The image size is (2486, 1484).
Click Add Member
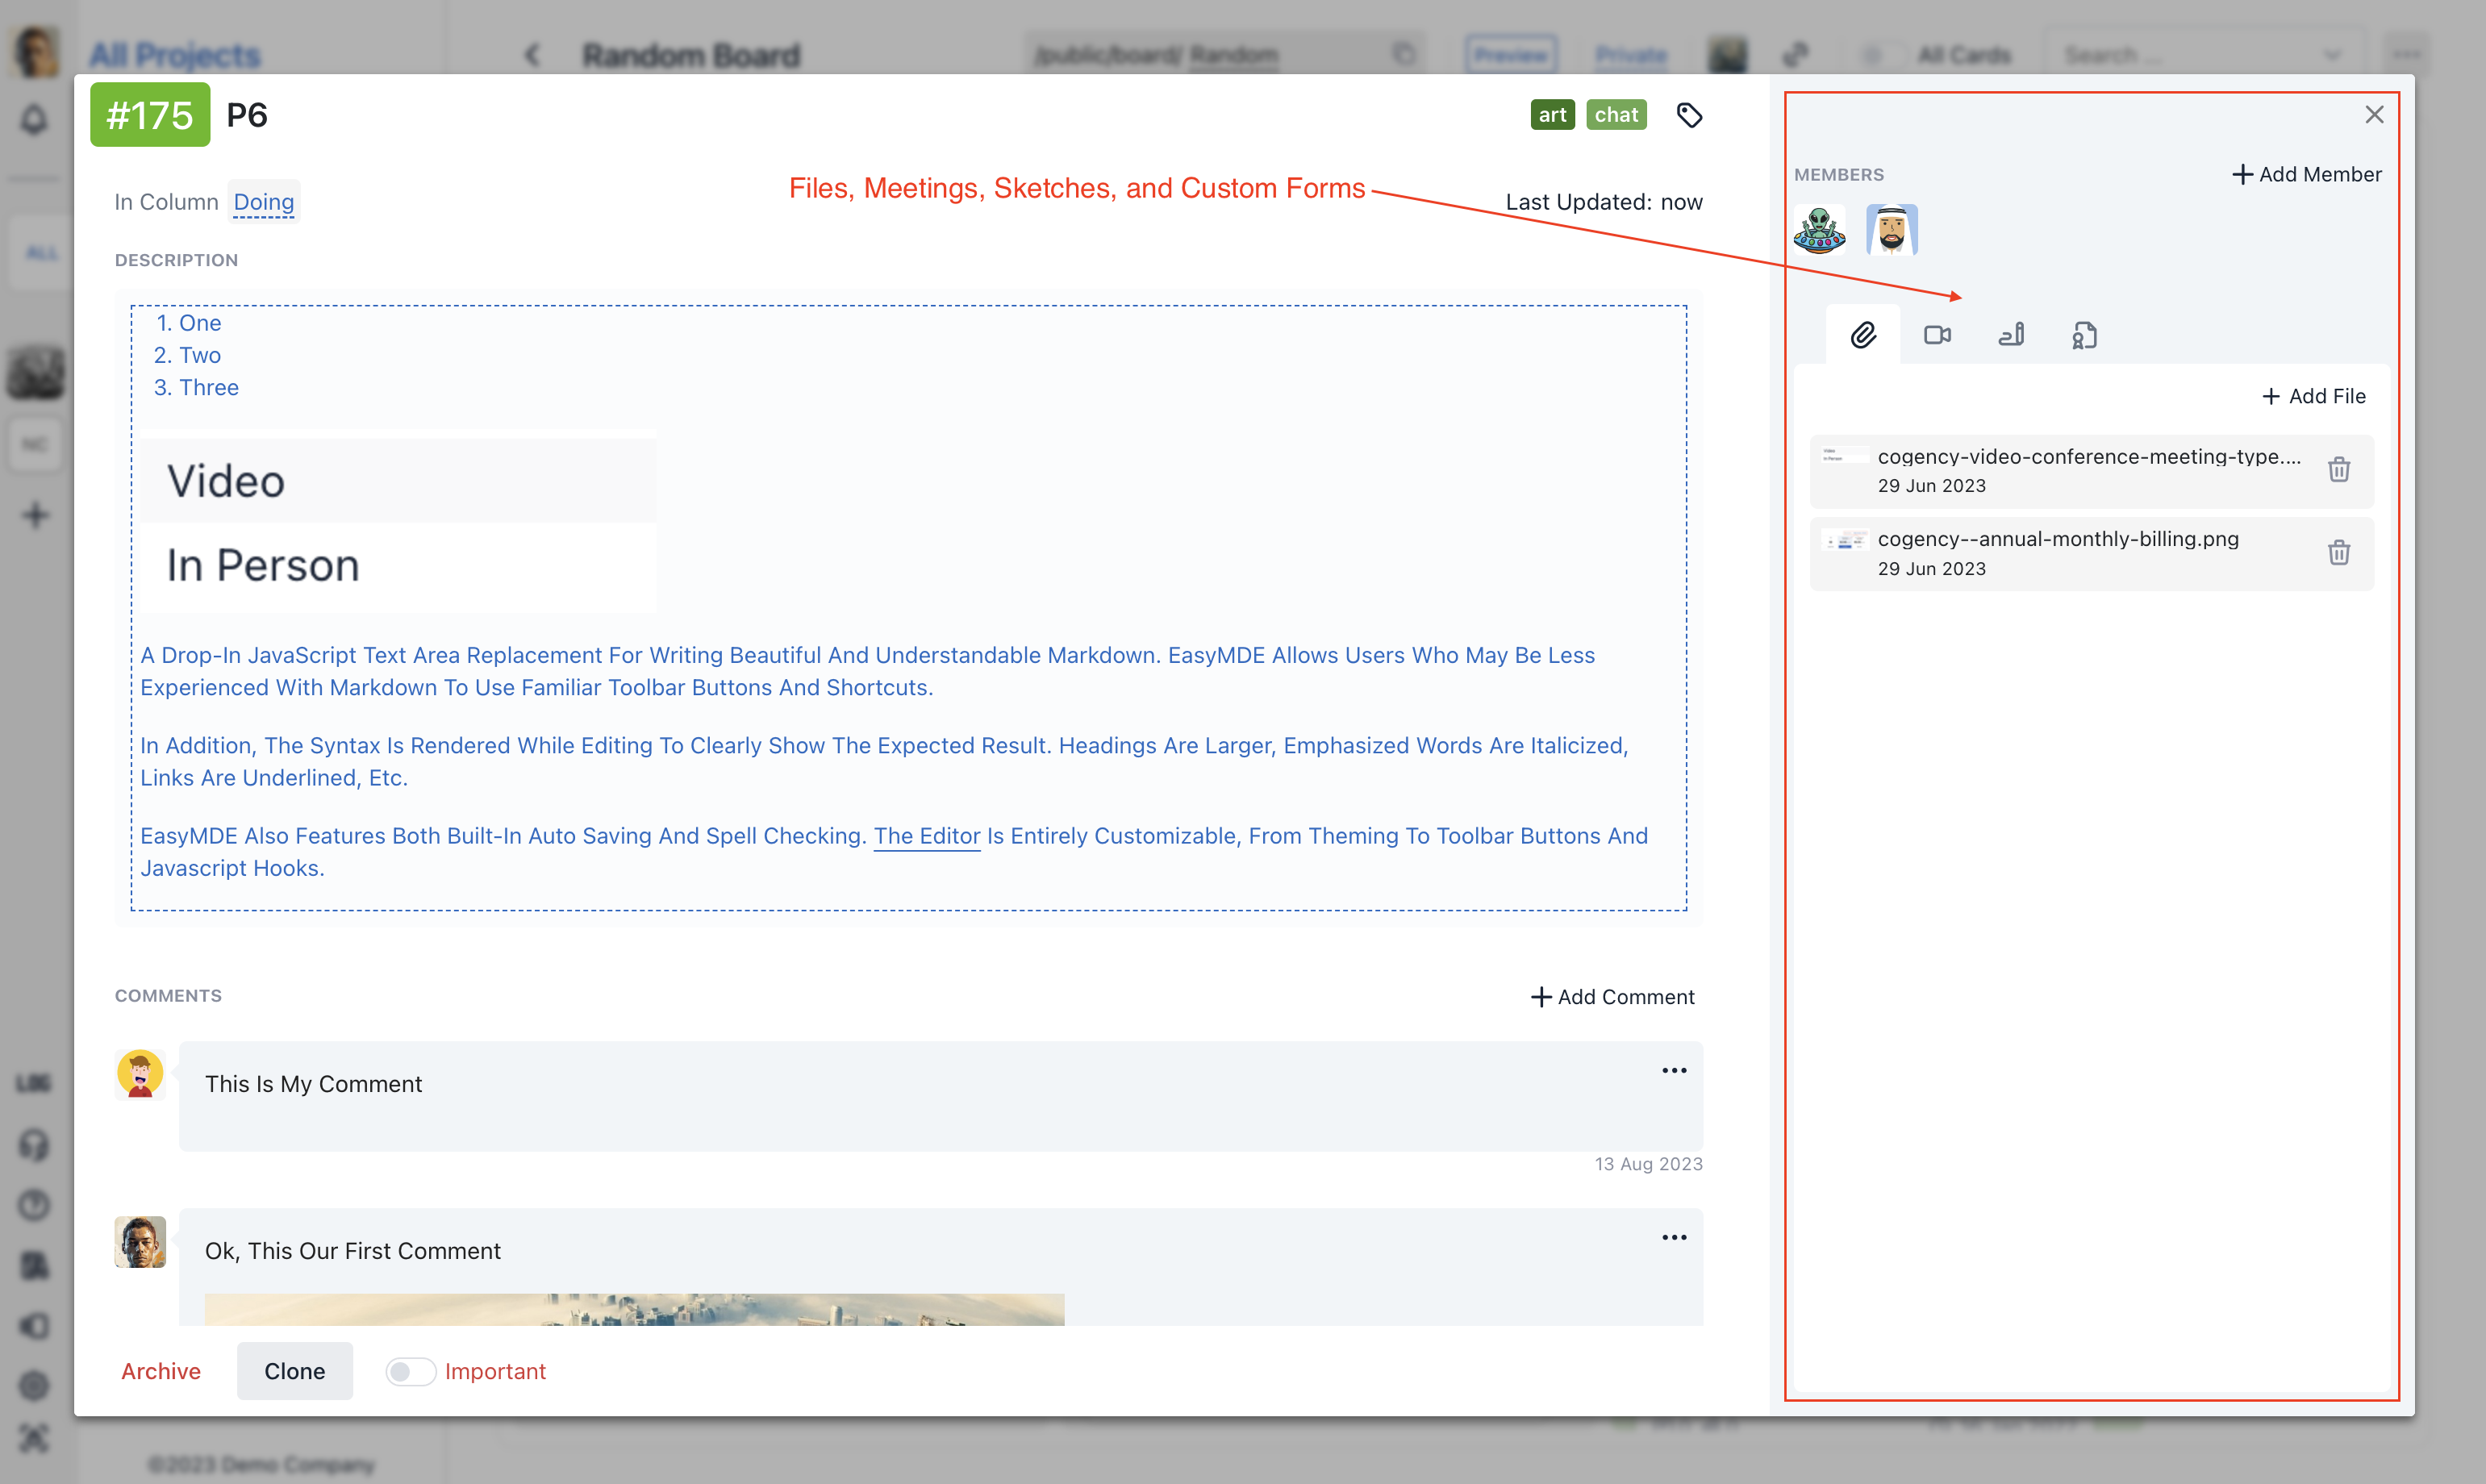(x=2307, y=175)
